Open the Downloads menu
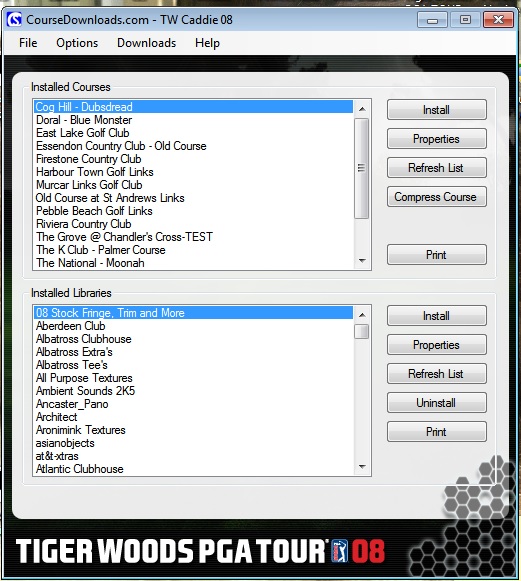 (146, 43)
